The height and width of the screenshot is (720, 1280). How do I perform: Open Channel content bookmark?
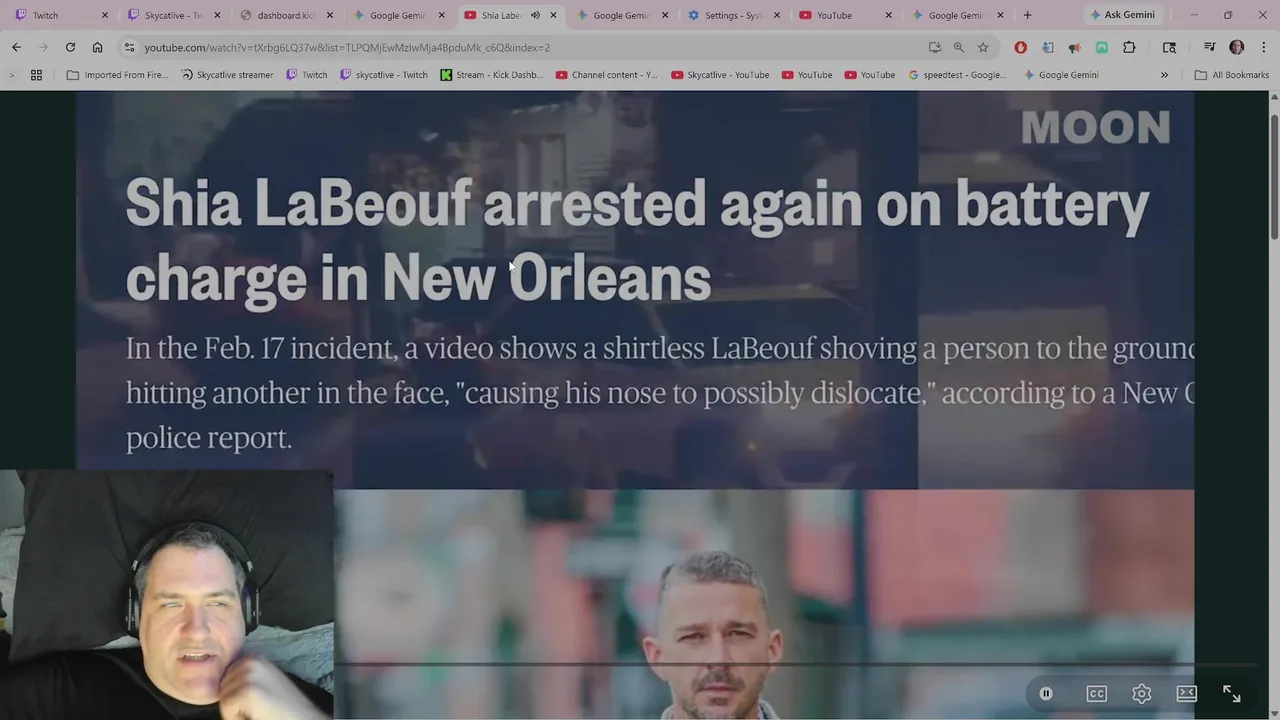pos(606,75)
